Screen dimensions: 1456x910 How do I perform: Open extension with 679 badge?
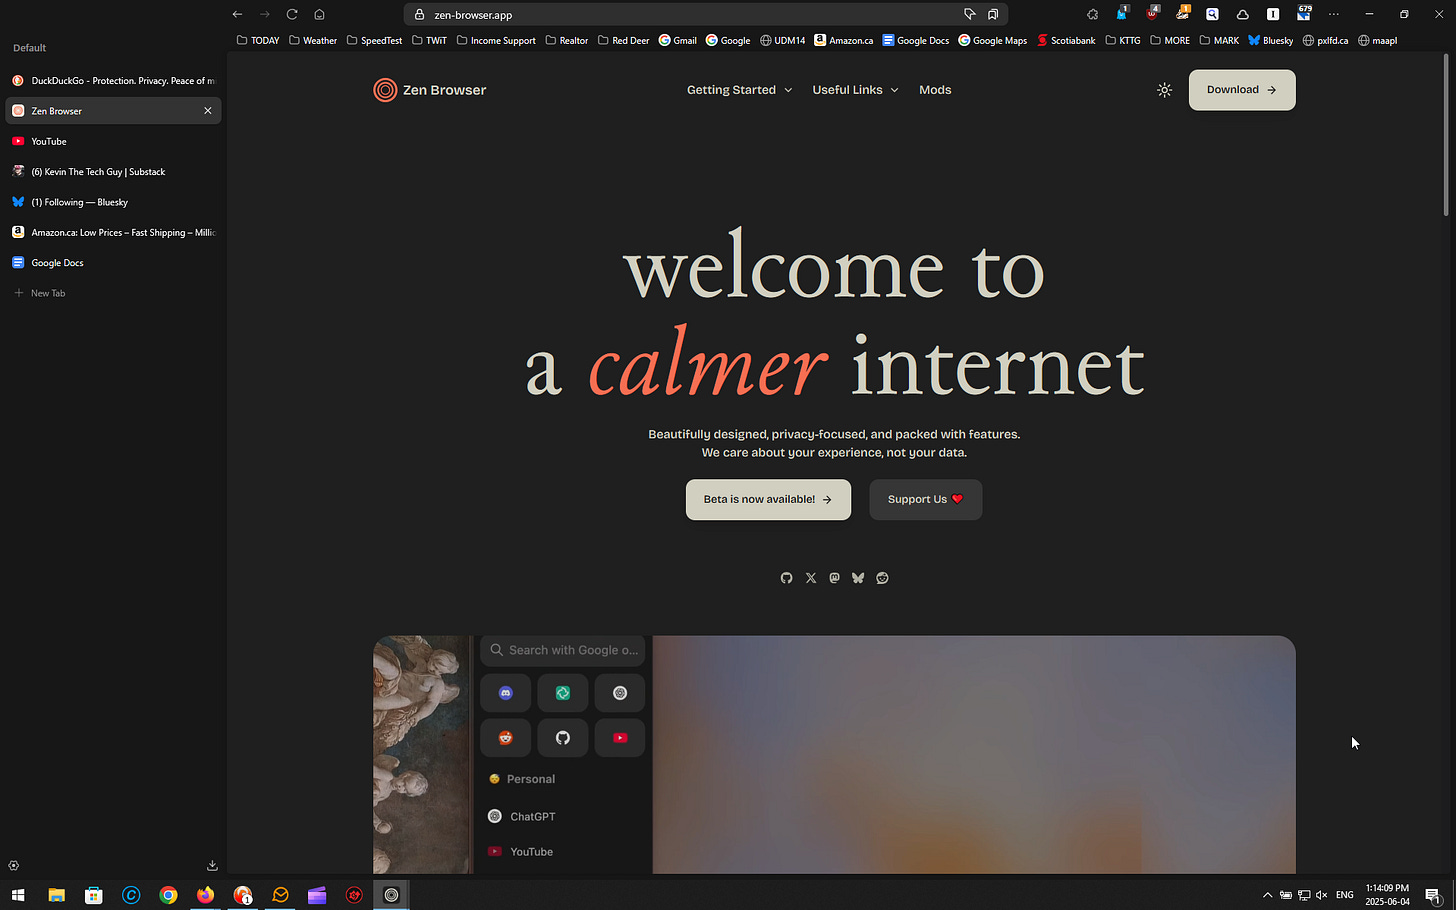[x=1304, y=13]
